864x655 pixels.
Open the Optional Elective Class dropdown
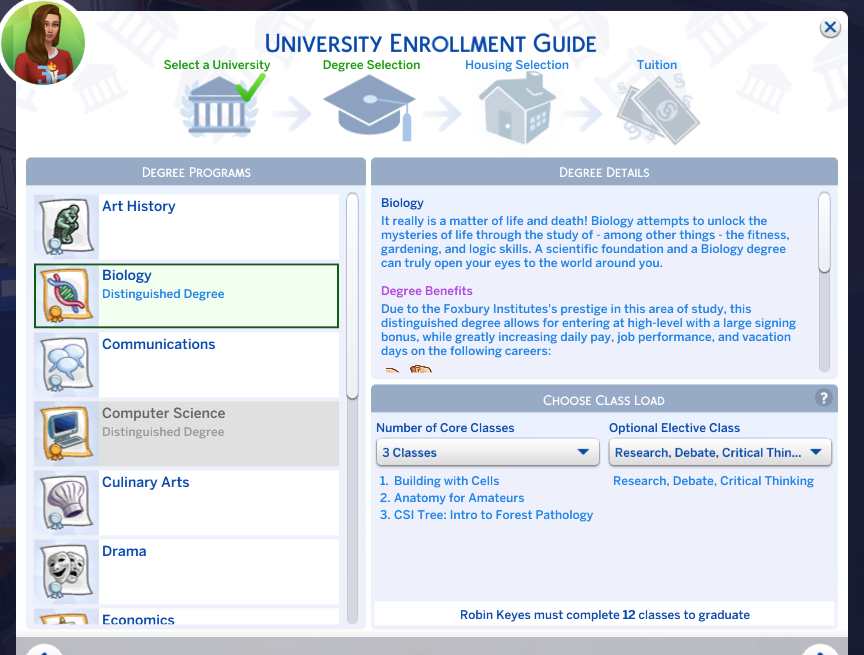pyautogui.click(x=720, y=452)
